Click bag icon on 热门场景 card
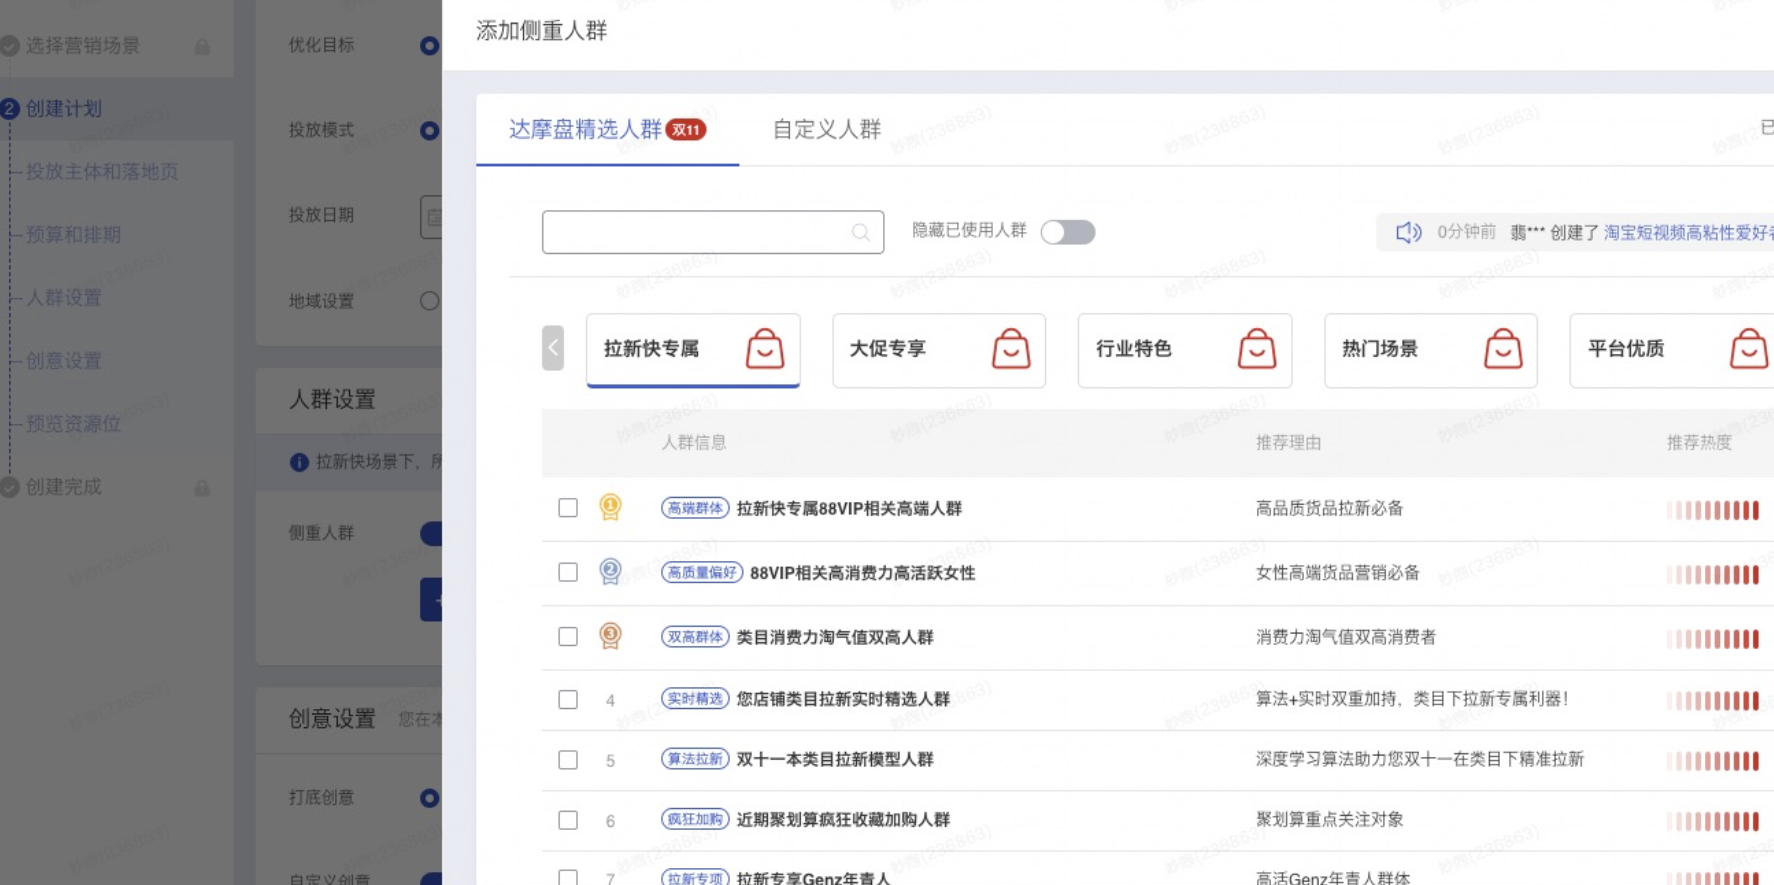Viewport: 1774px width, 885px height. point(1503,349)
